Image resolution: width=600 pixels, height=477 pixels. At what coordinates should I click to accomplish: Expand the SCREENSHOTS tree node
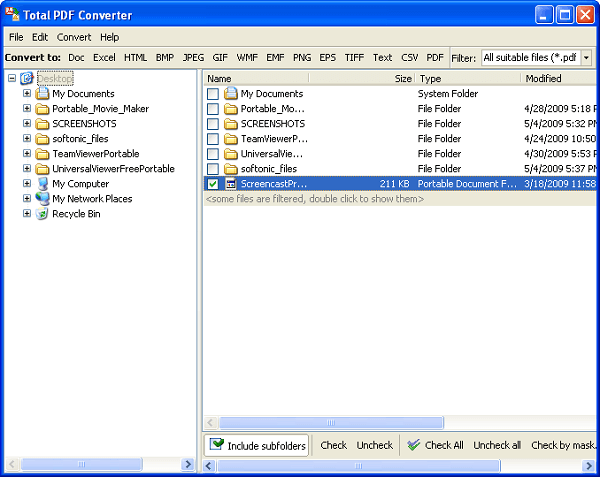coord(27,123)
